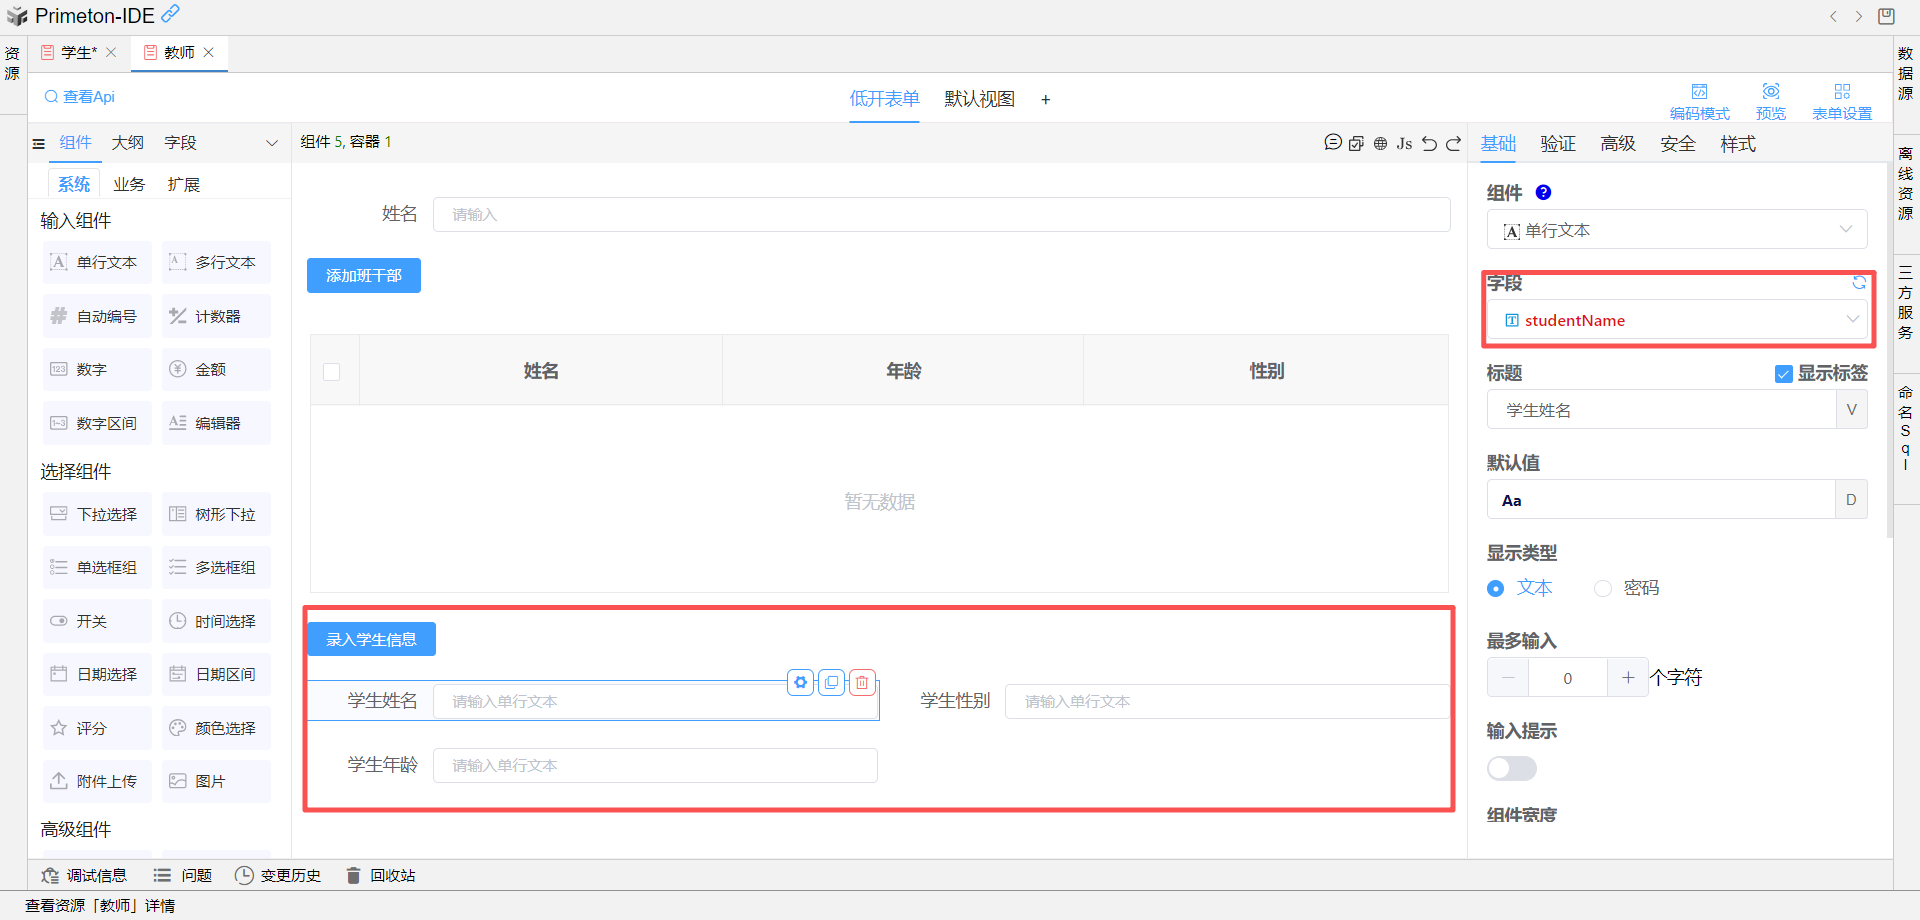This screenshot has height=920, width=1920.
Task: Tick the table header select-all checkbox
Action: tap(332, 372)
